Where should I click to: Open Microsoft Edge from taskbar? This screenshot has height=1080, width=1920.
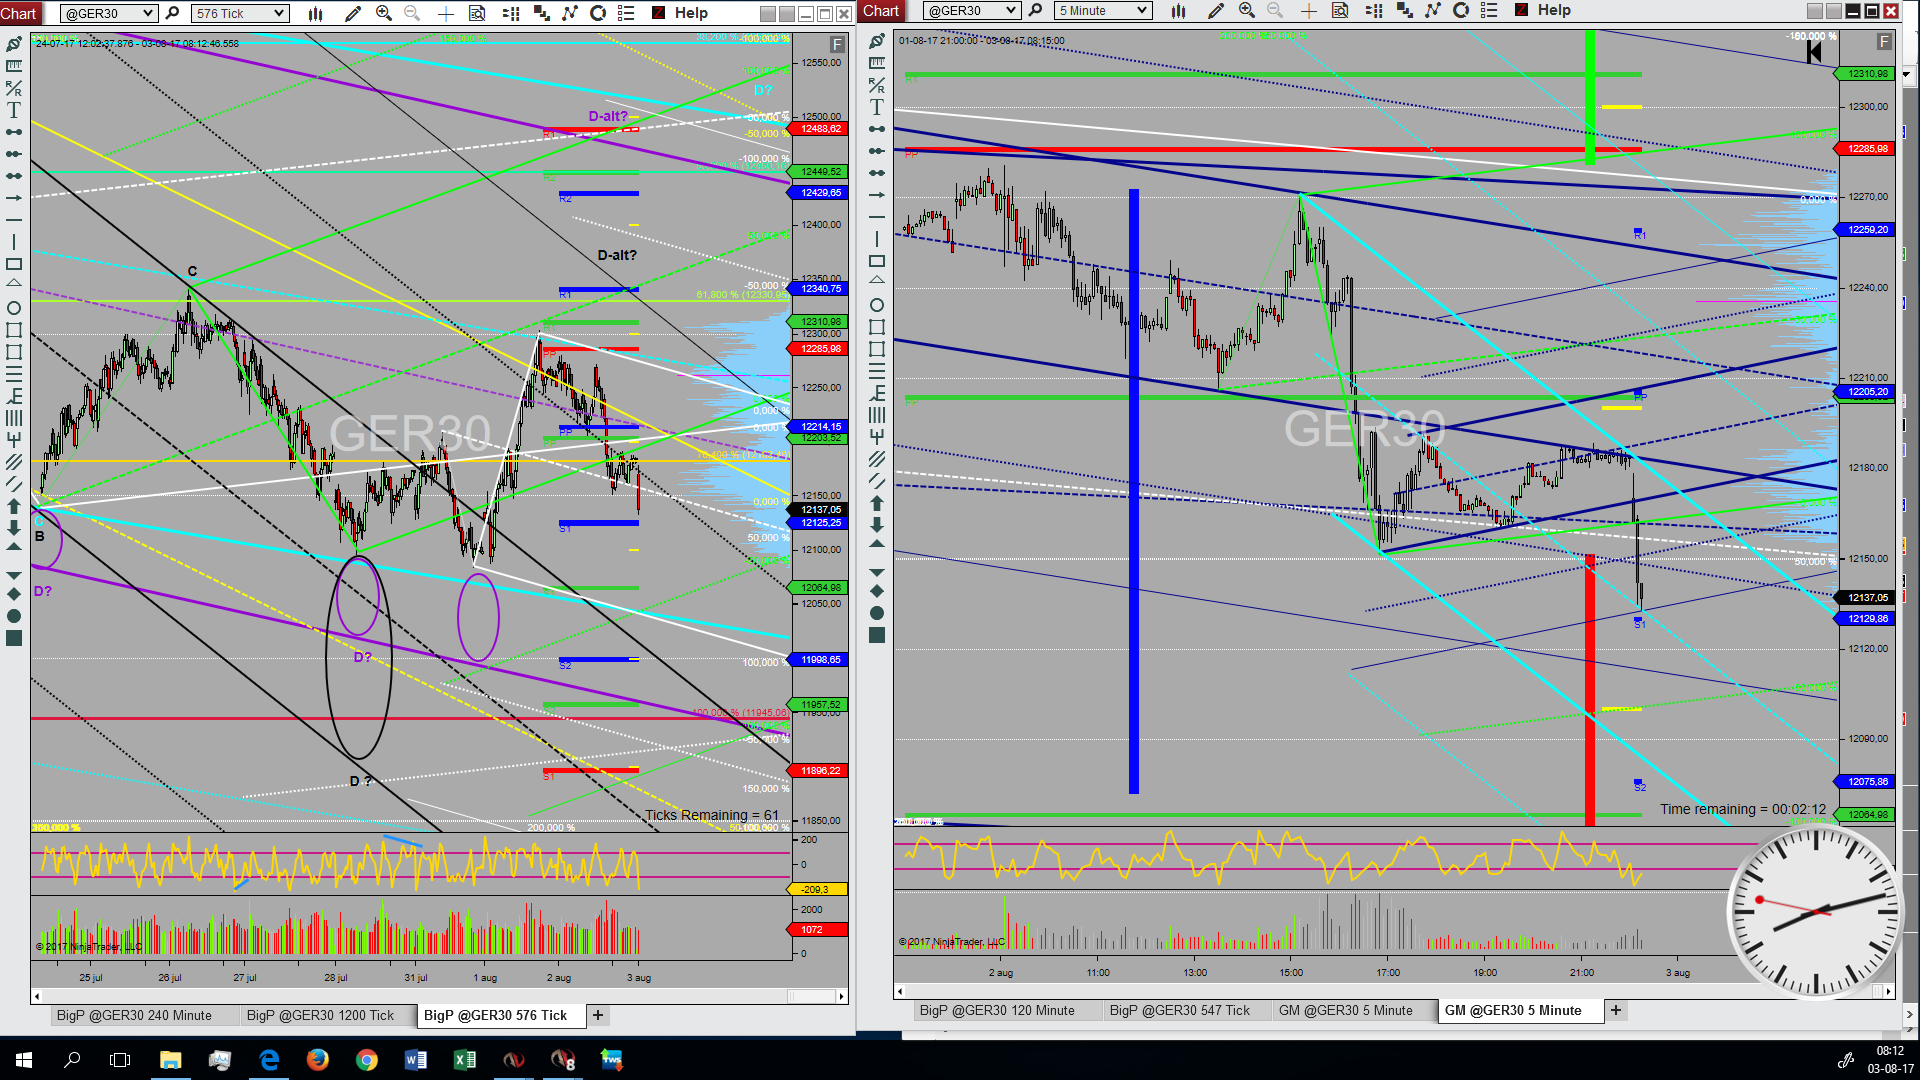(x=269, y=1059)
